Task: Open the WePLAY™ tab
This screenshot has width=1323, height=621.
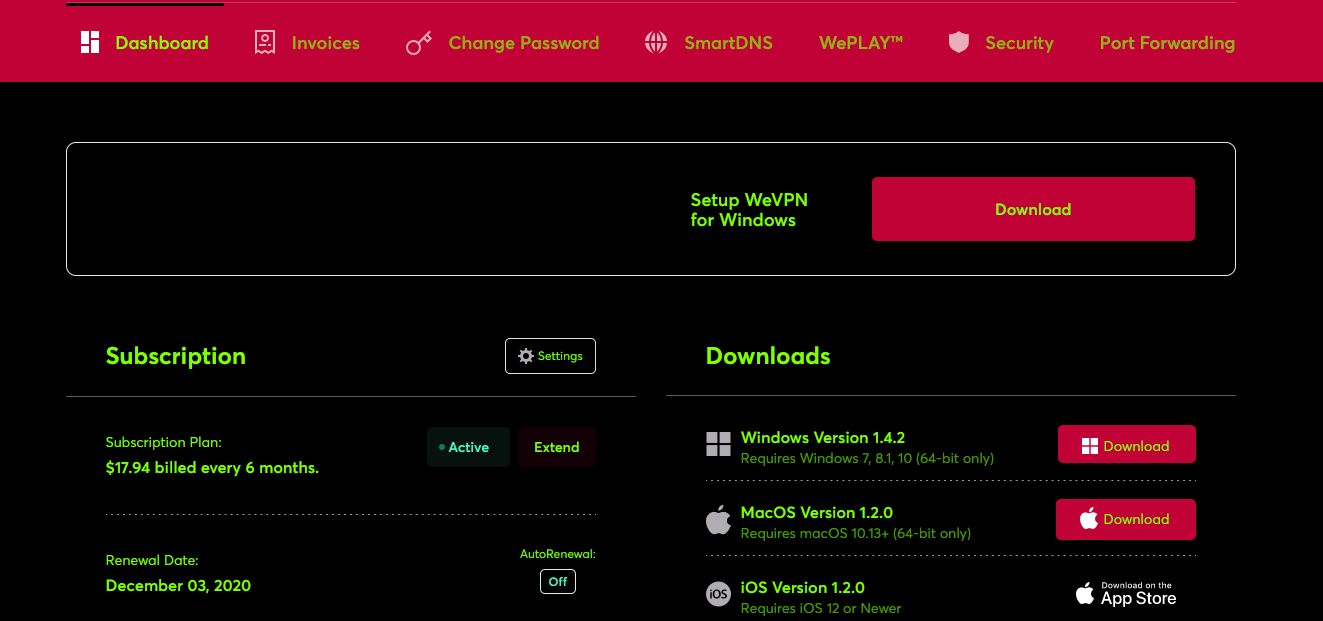Action: pyautogui.click(x=861, y=43)
